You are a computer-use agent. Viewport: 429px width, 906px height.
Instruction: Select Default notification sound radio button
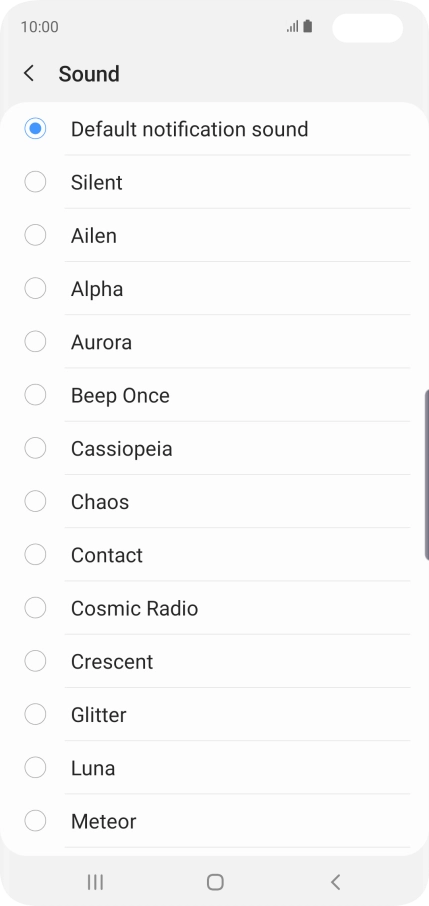coord(35,129)
